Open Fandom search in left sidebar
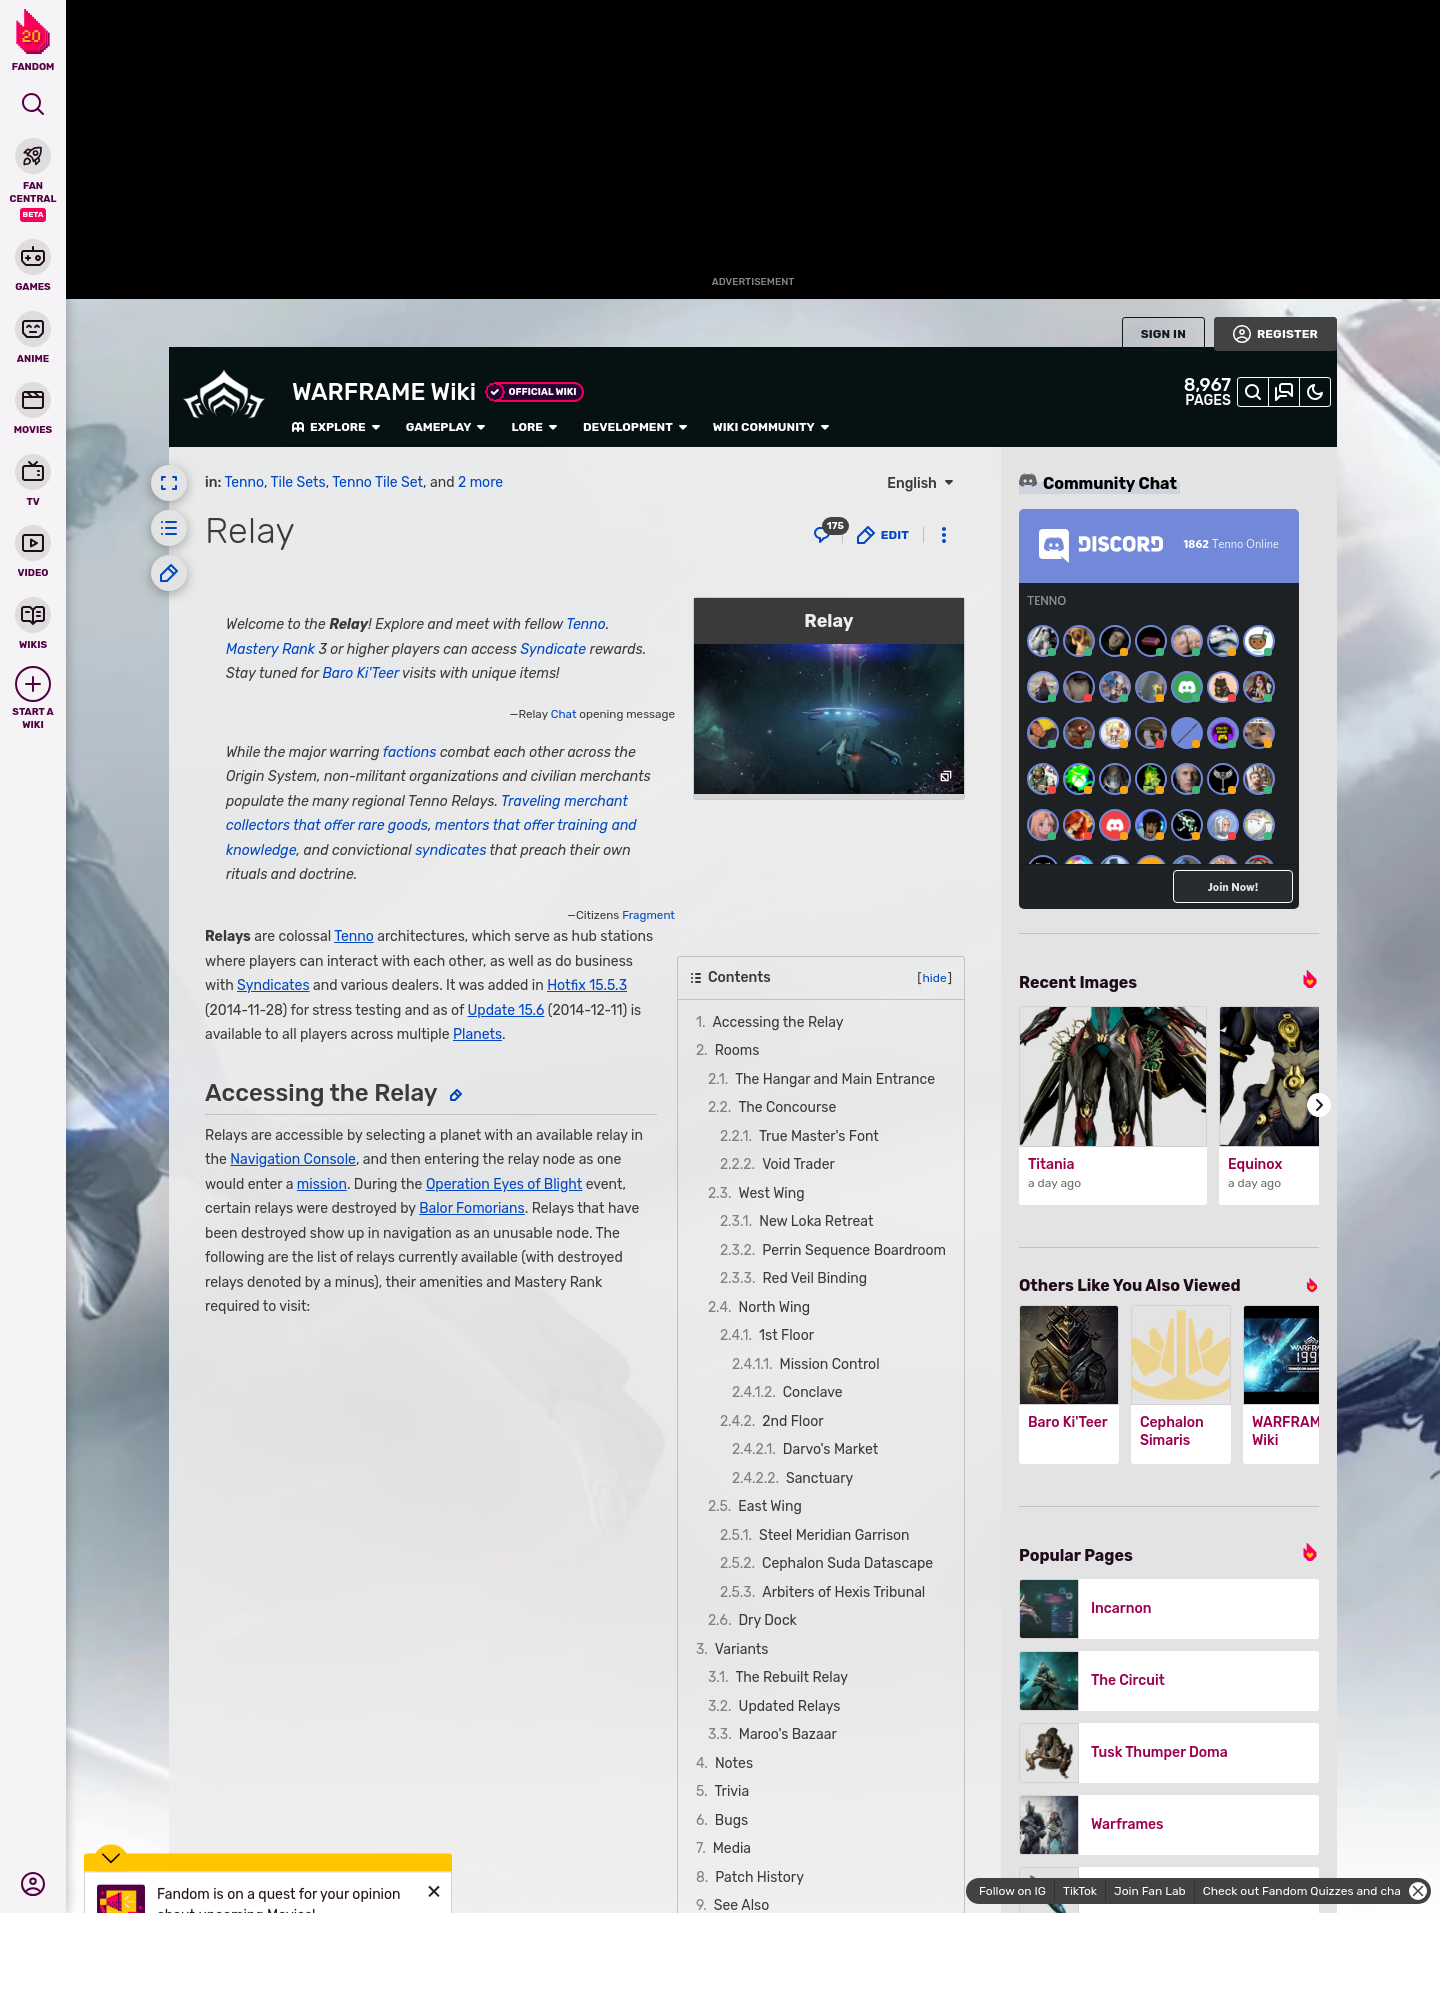Image resolution: width=1440 pixels, height=2000 pixels. [33, 104]
